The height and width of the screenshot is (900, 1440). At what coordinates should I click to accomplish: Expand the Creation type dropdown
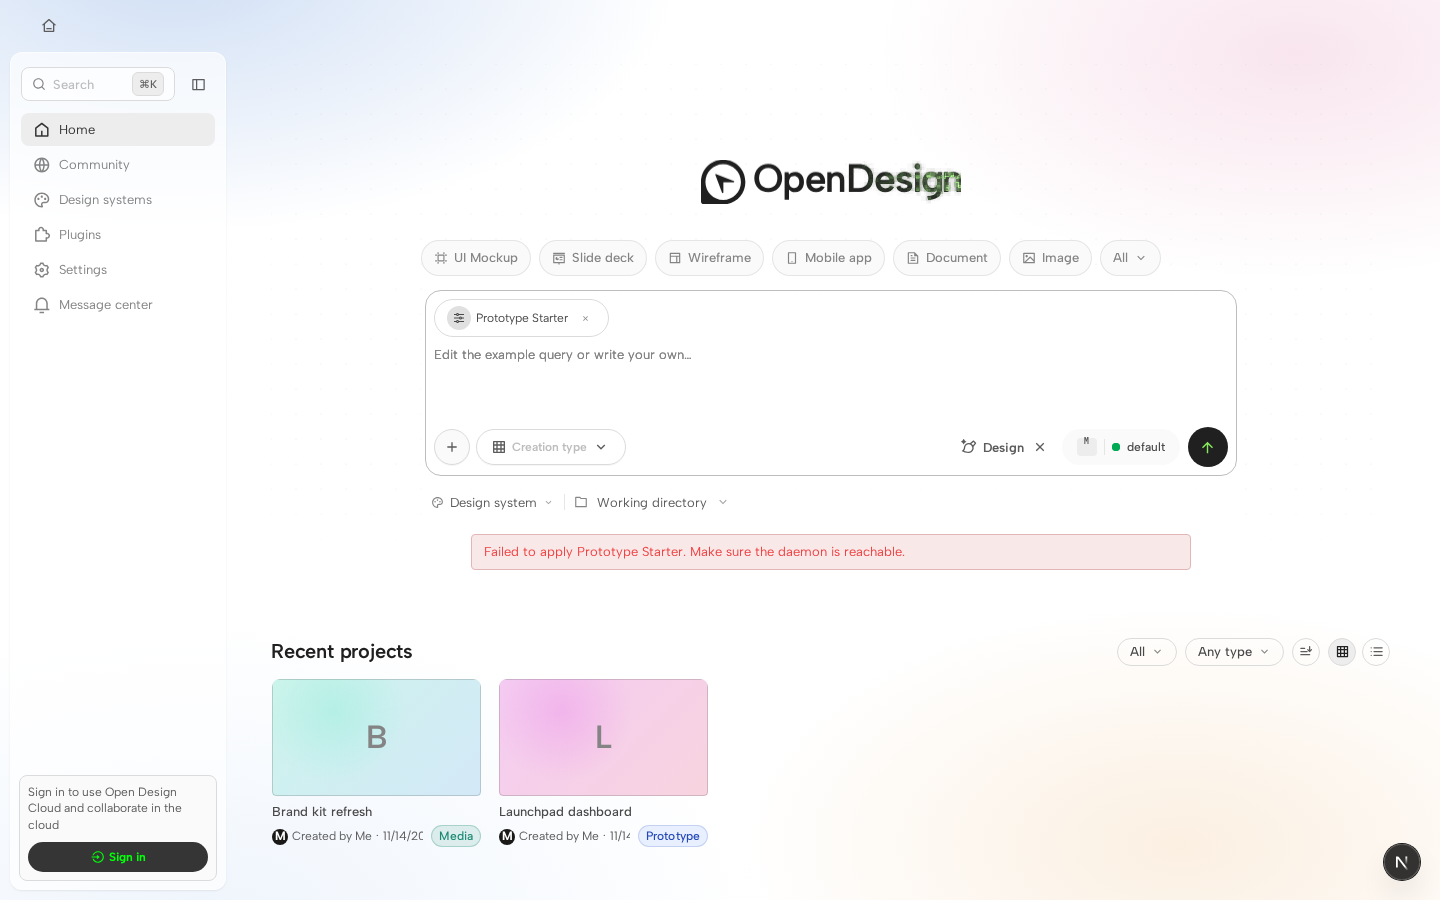coord(551,447)
